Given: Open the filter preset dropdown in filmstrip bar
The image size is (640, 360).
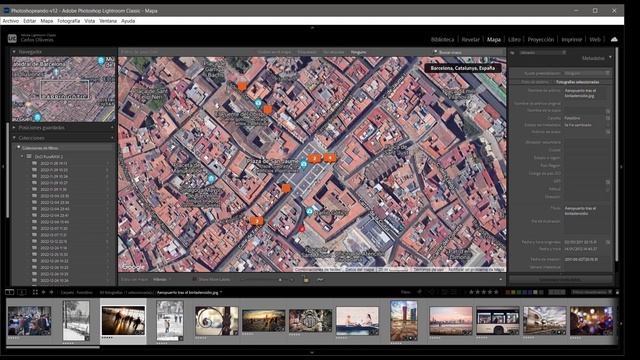Looking at the screenshot, I should (x=591, y=292).
